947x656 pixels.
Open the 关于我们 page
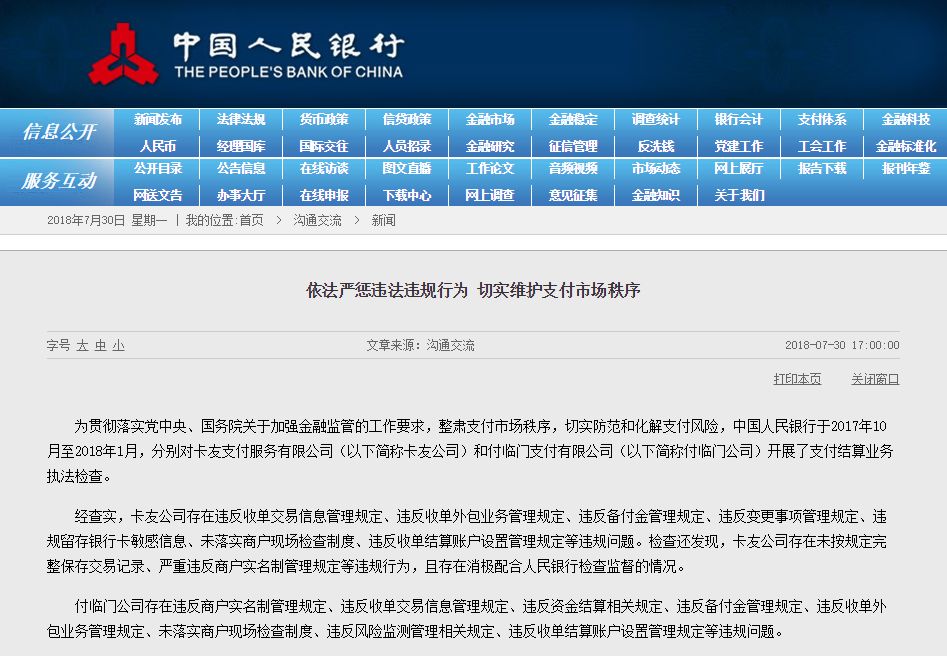pyautogui.click(x=739, y=196)
